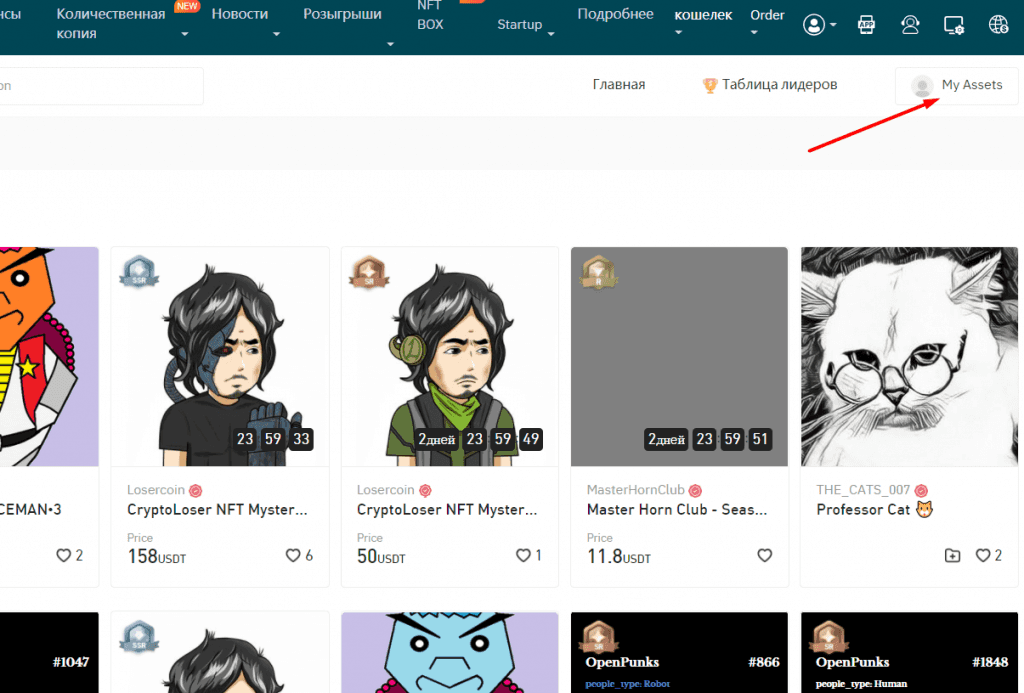1024x693 pixels.
Task: Open the THE_CATS_007 creator link
Action: click(x=863, y=490)
